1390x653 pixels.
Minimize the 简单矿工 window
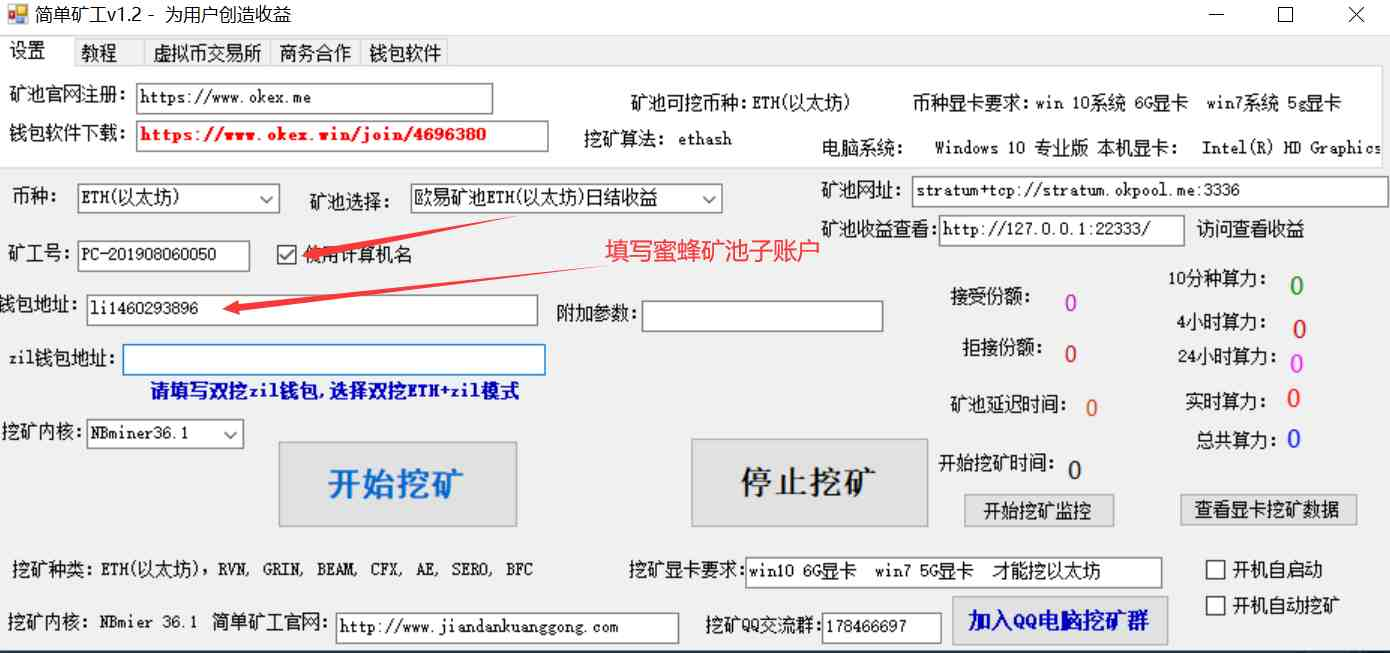[1216, 15]
